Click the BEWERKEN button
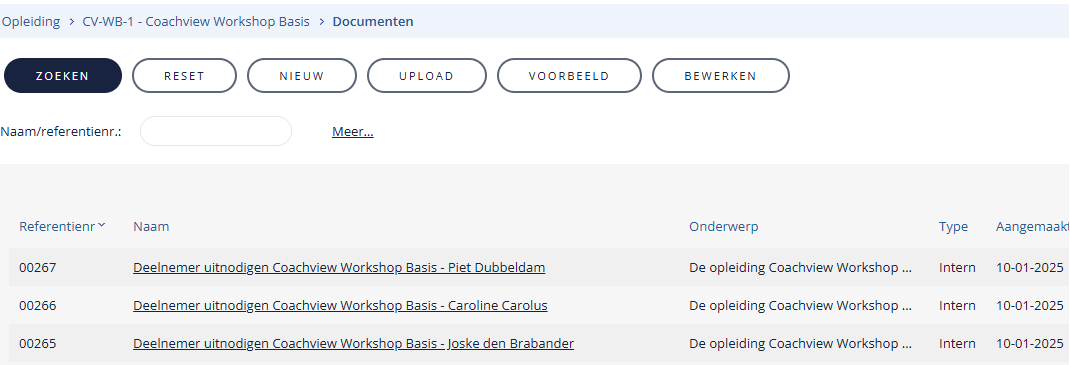1070x365 pixels. click(721, 76)
